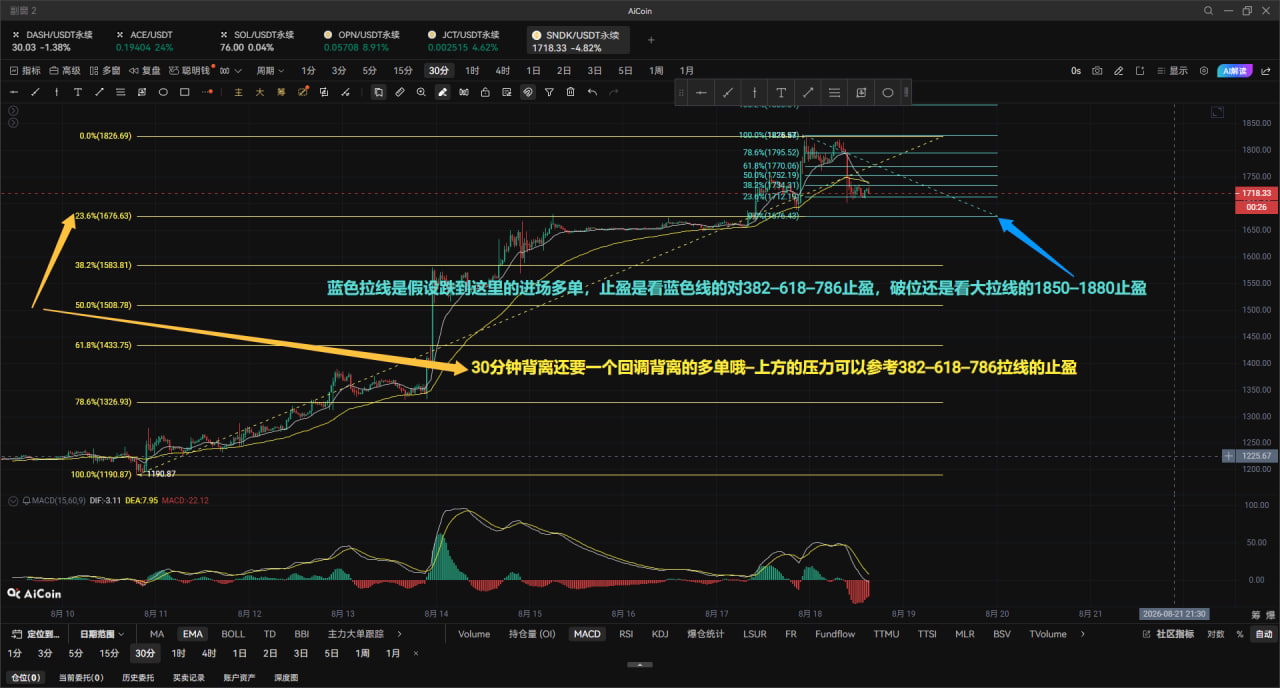
Task: Expand the 周期 period dropdown
Action: (270, 71)
